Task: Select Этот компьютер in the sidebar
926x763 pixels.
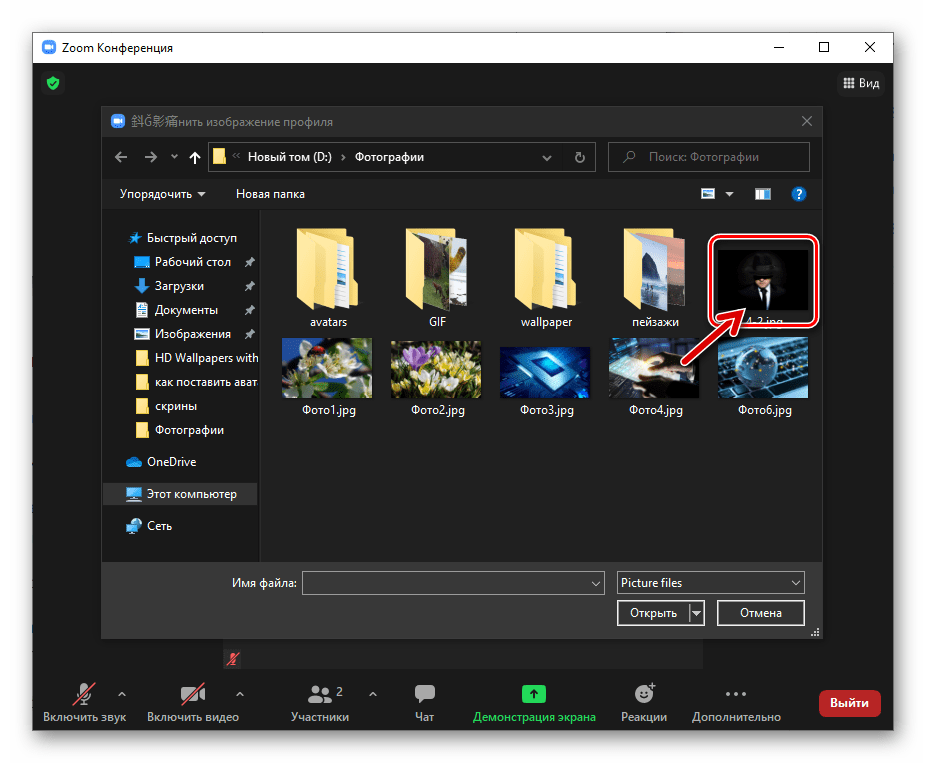Action: pyautogui.click(x=190, y=494)
